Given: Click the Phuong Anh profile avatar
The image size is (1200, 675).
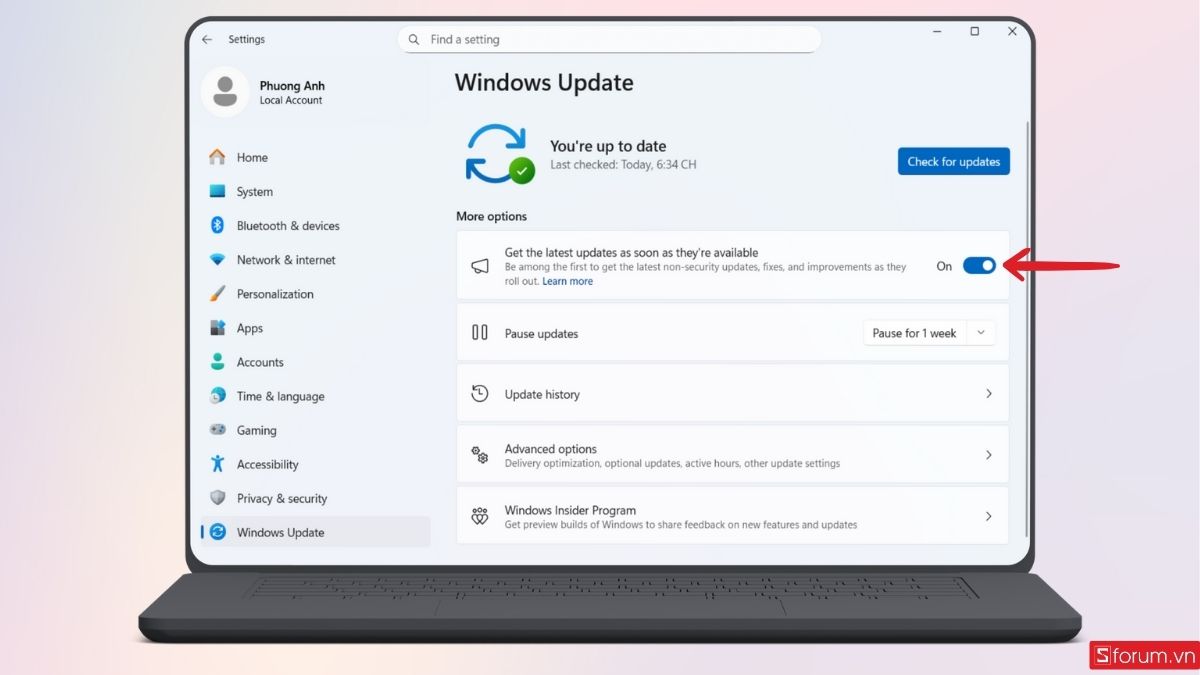Looking at the screenshot, I should (x=225, y=92).
